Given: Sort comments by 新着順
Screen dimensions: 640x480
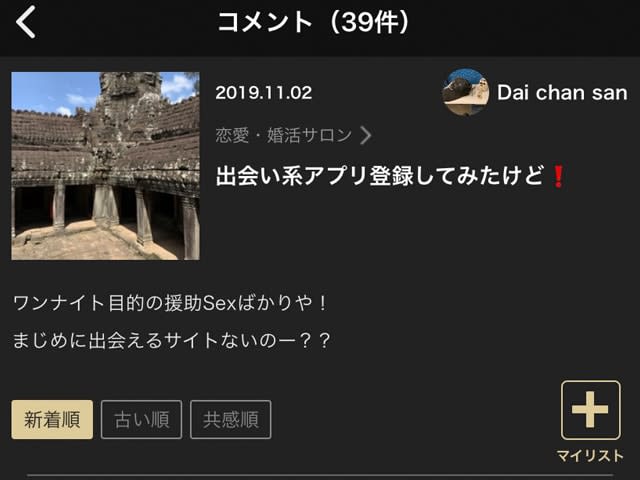Looking at the screenshot, I should point(52,420).
